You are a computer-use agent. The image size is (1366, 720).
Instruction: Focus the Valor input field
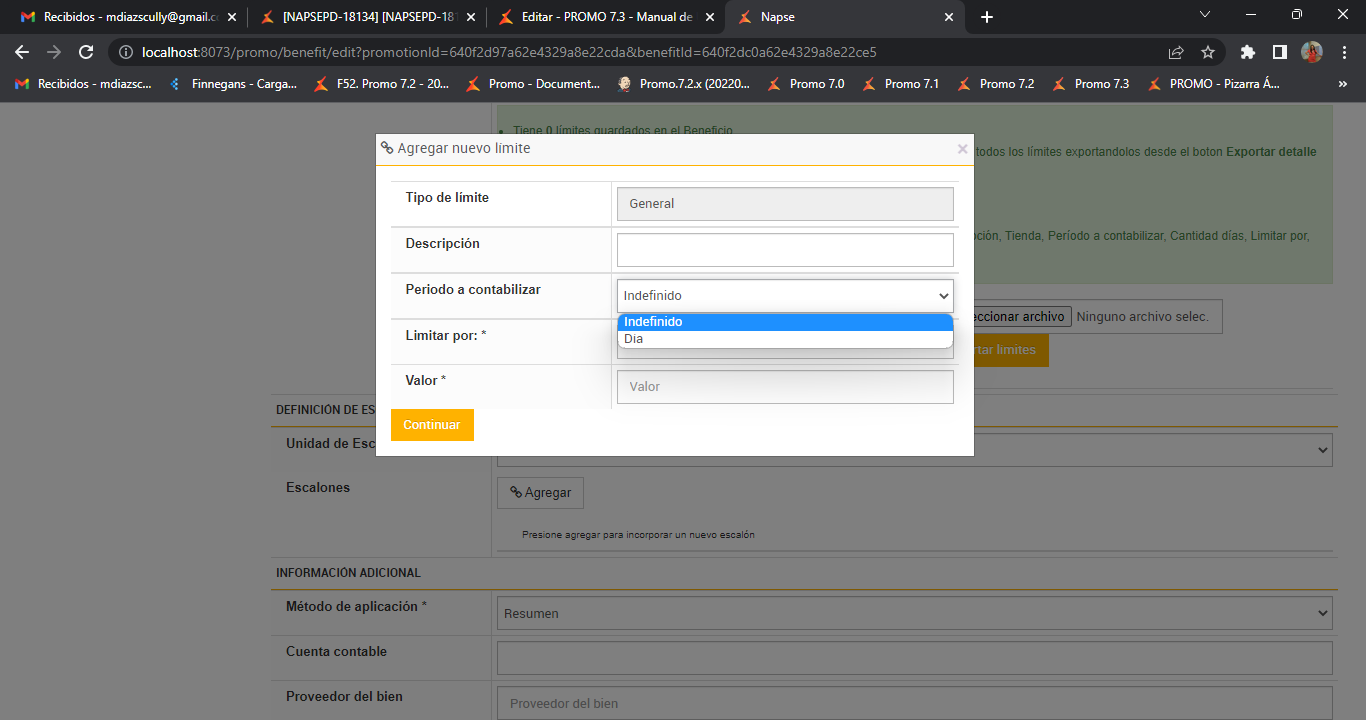[785, 387]
